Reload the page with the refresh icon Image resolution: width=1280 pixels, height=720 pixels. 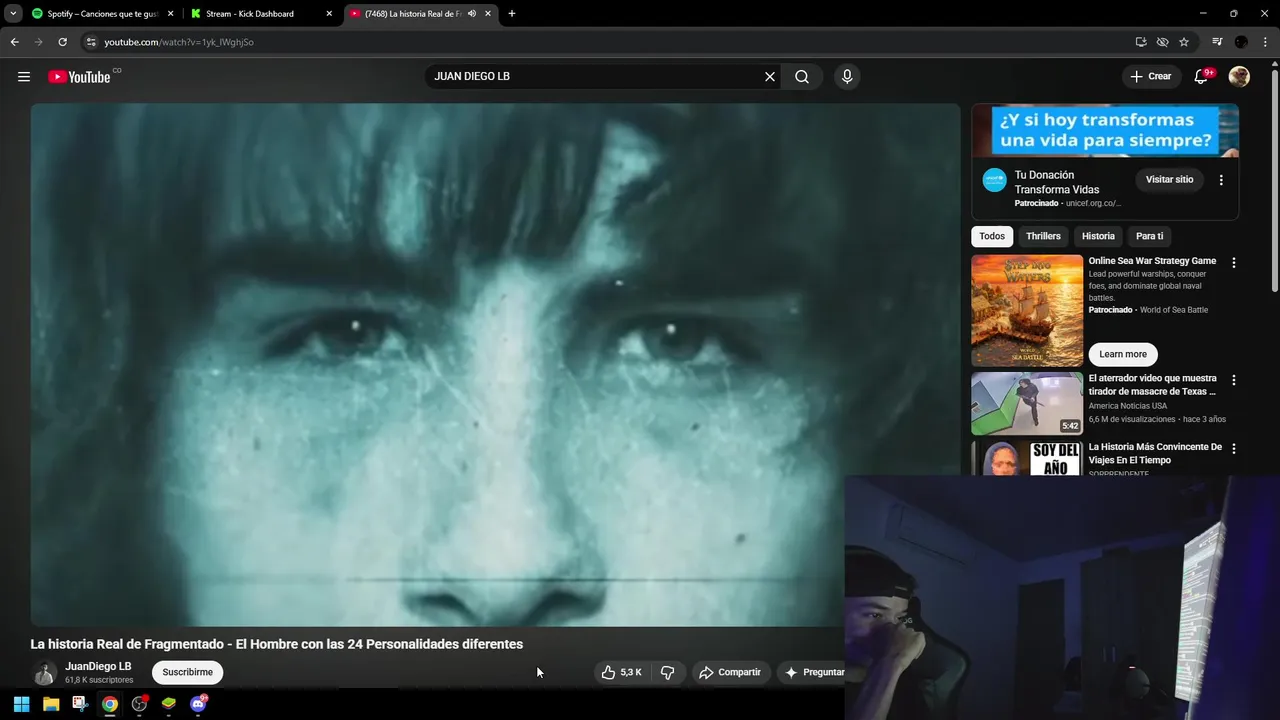[62, 42]
